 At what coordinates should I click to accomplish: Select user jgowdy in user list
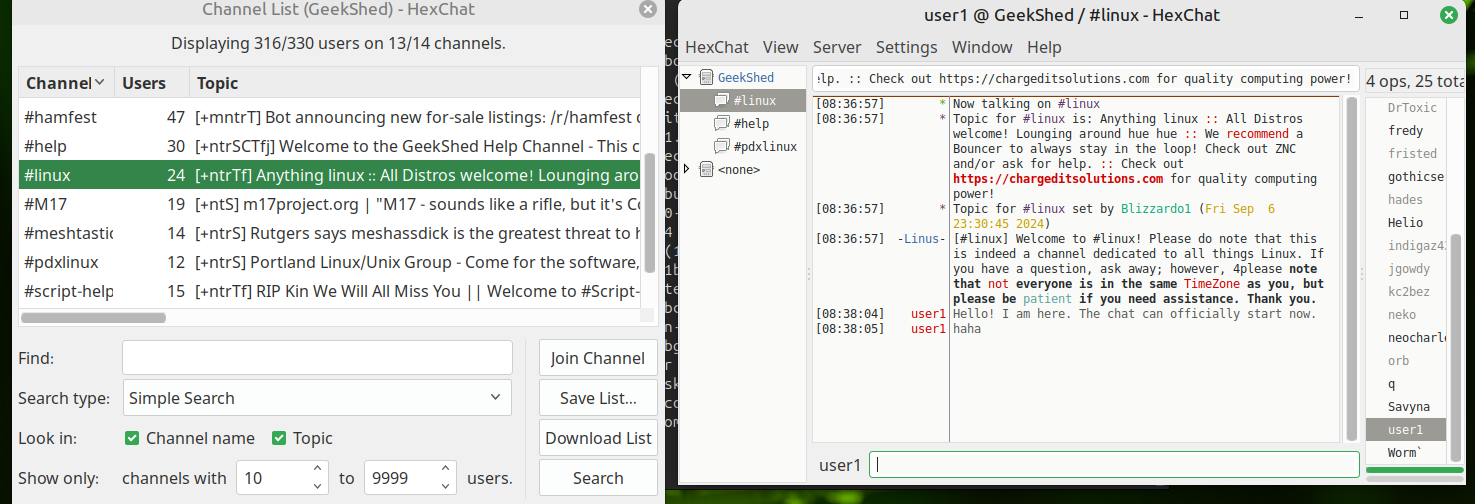pos(1408,268)
